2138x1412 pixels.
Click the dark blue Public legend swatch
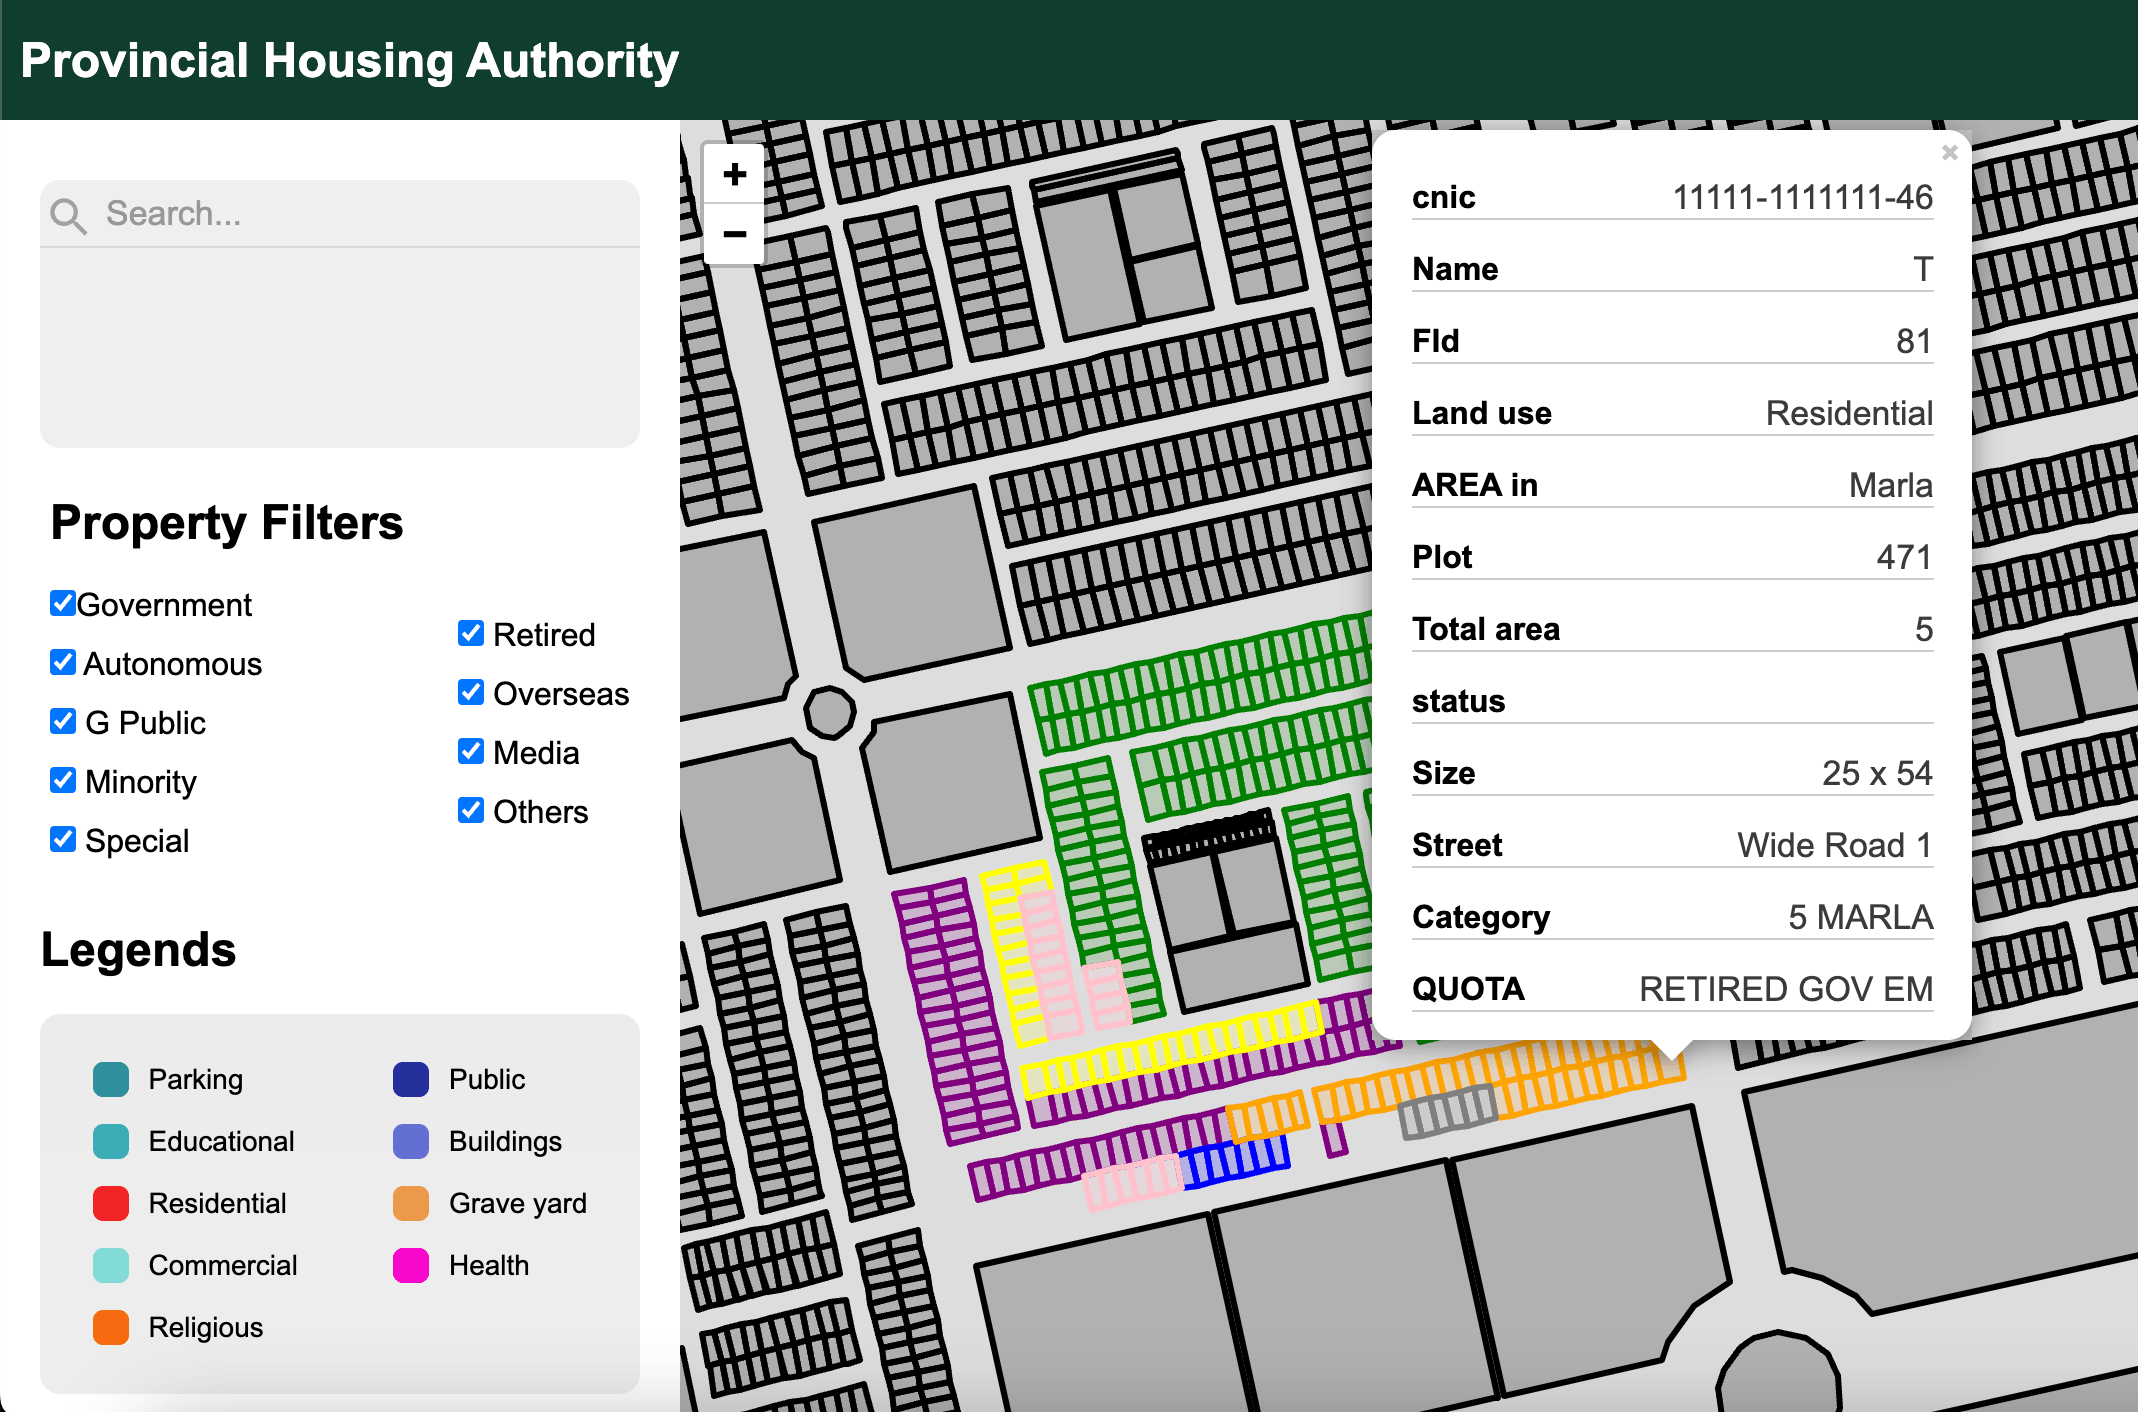pyautogui.click(x=411, y=1079)
